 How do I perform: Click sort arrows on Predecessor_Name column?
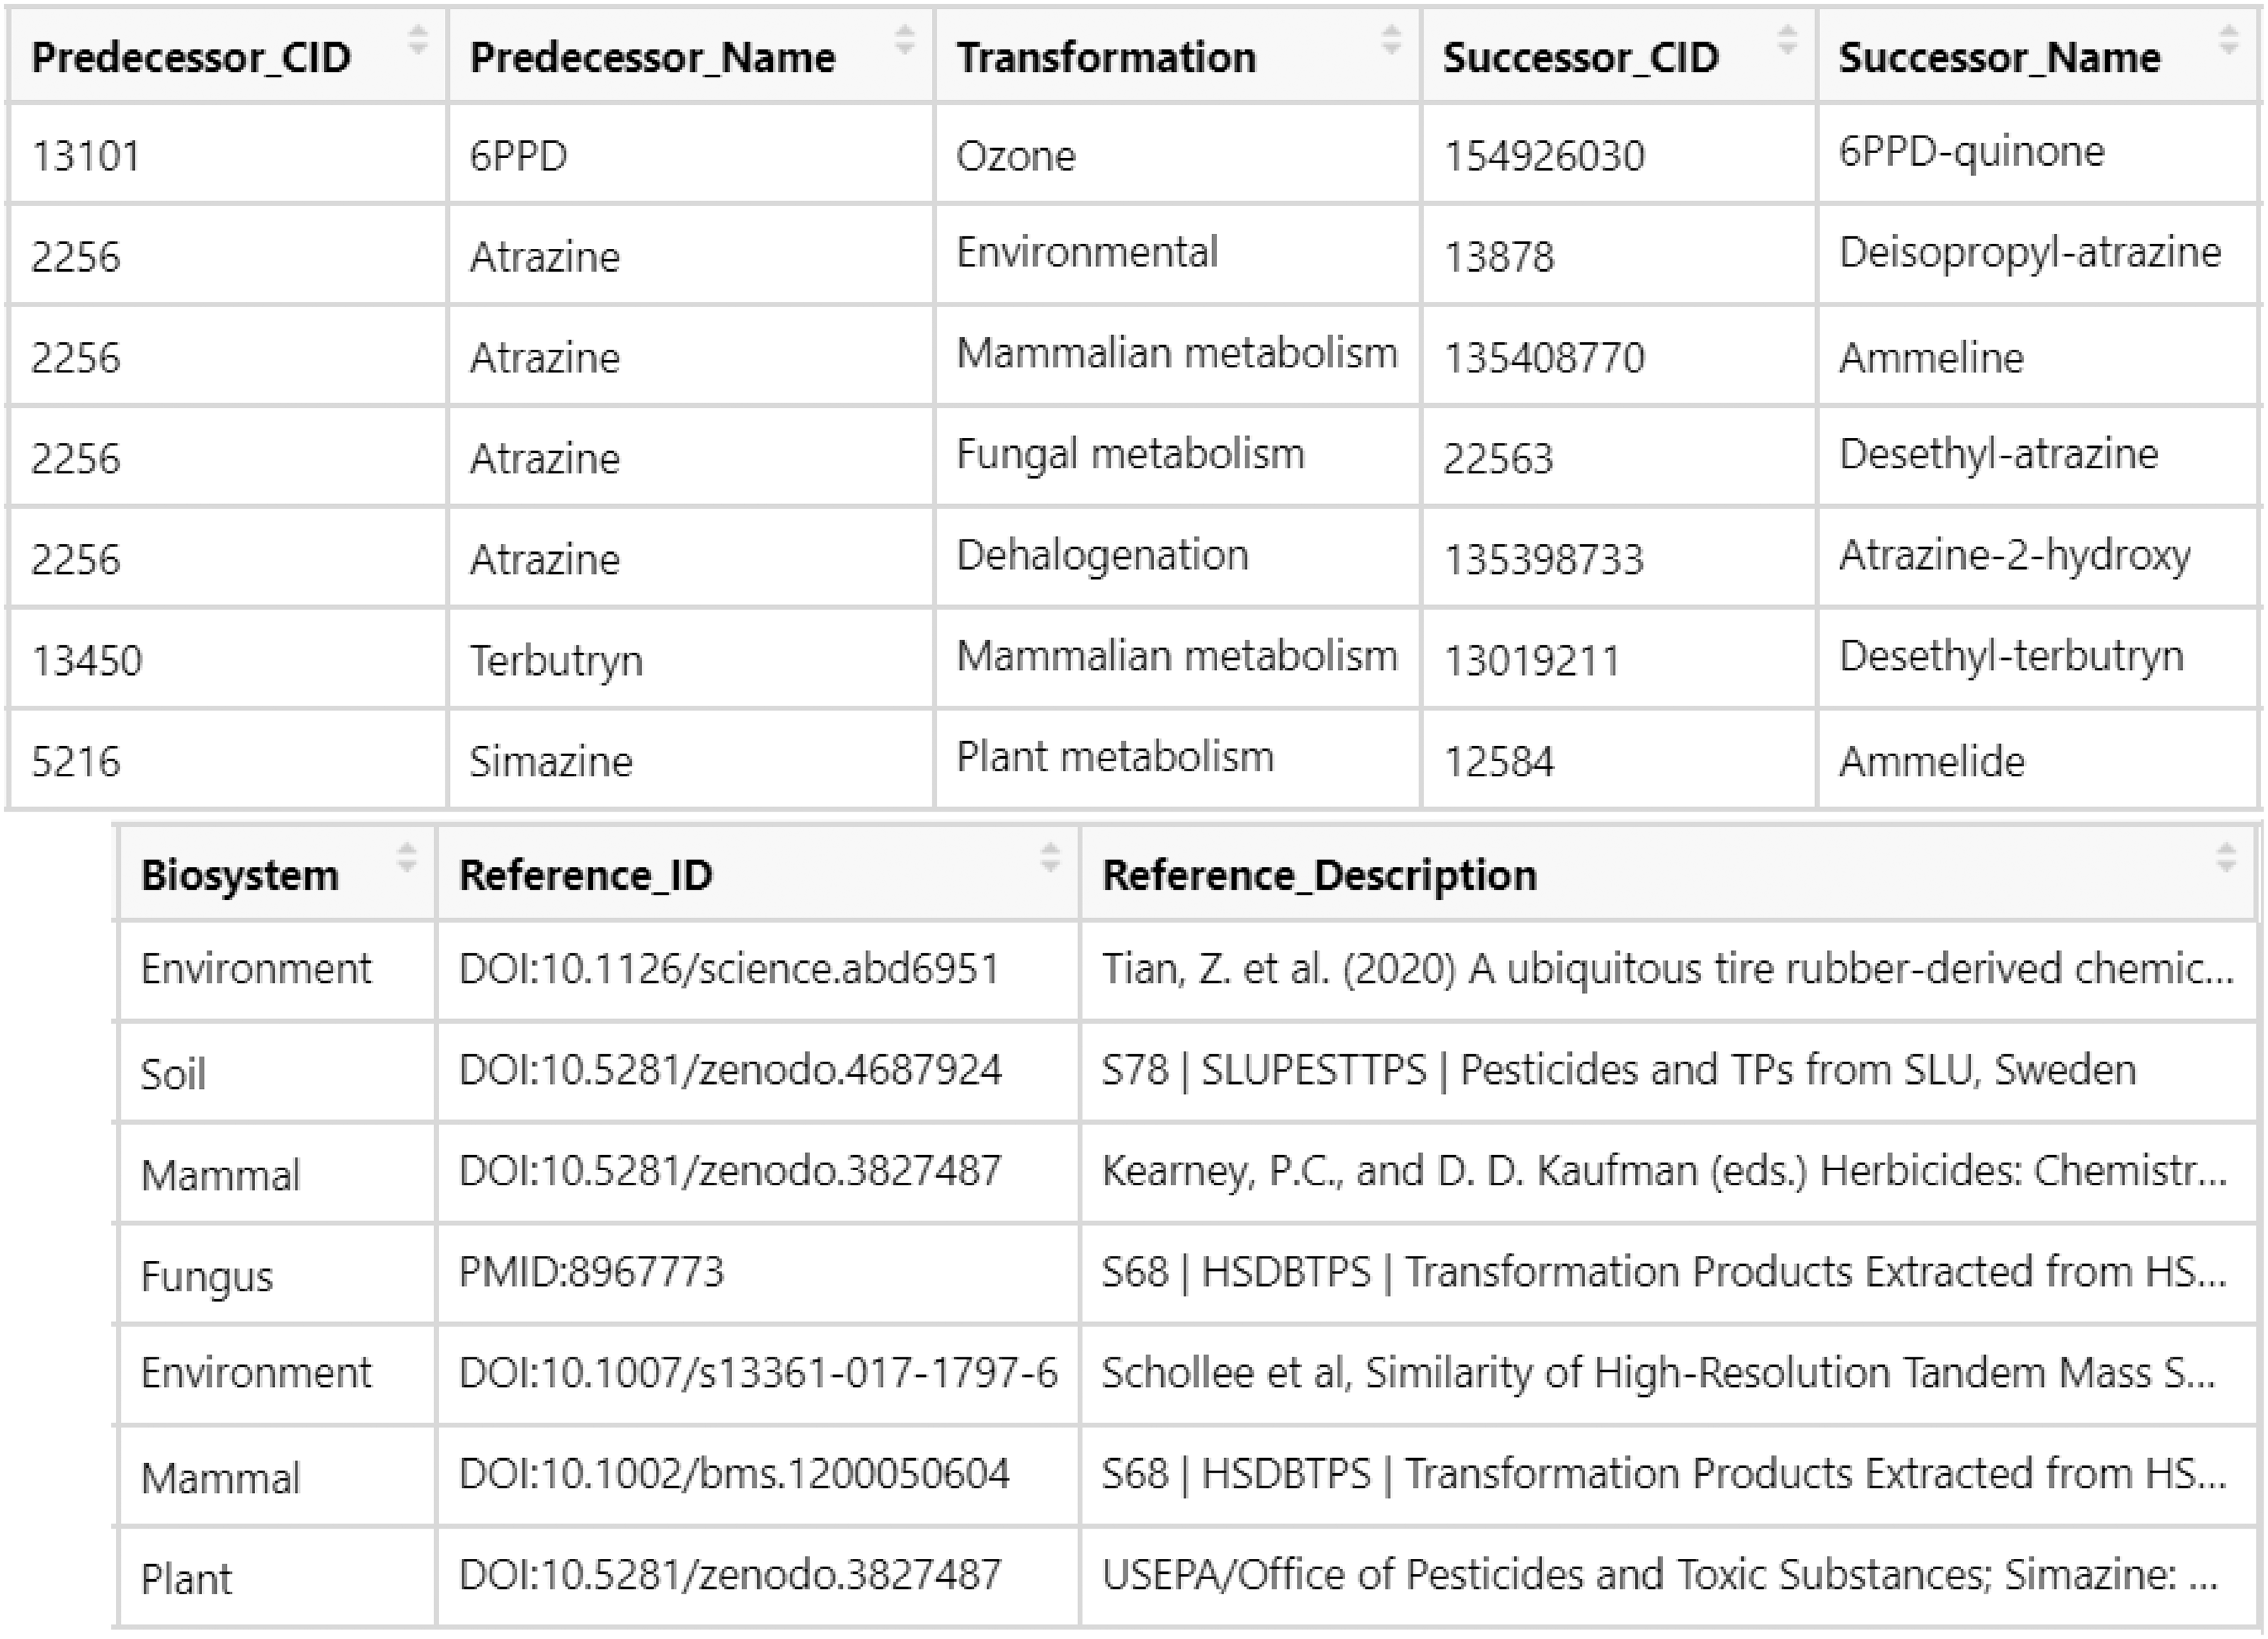point(904,41)
